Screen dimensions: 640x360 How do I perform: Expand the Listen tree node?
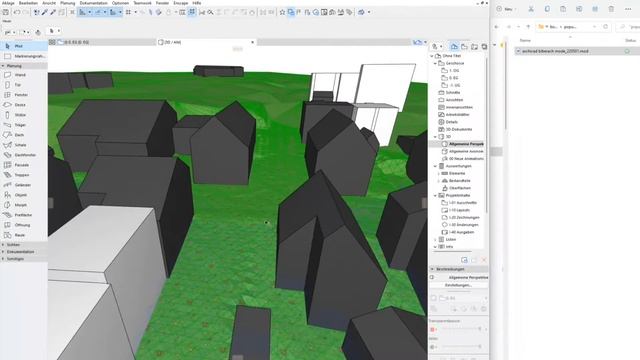coord(435,240)
